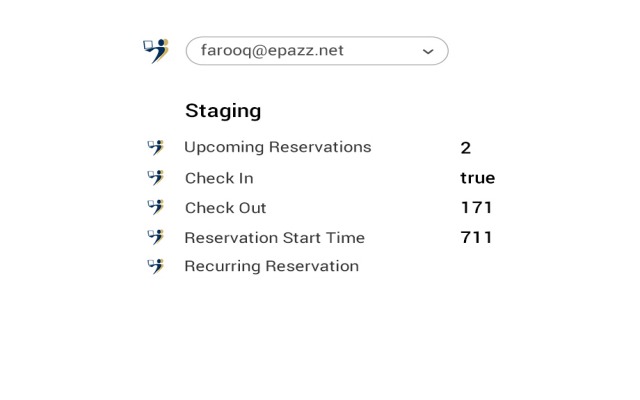Click the Reservation Start Time value 711
640x400 pixels.
pos(476,238)
